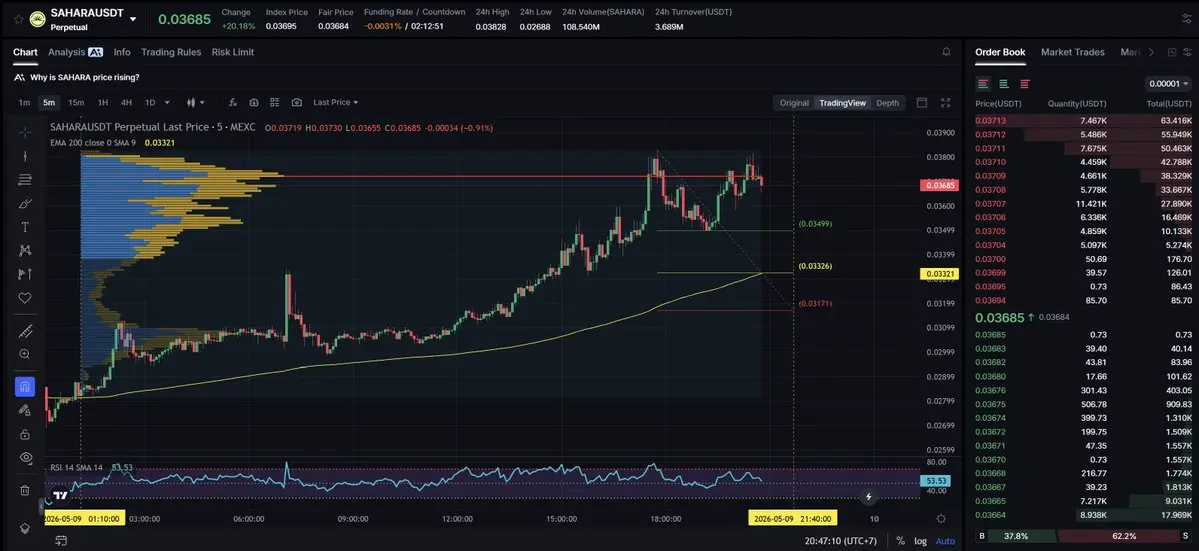This screenshot has width=1199, height=551.
Task: Switch to the Info tab
Action: 122,52
